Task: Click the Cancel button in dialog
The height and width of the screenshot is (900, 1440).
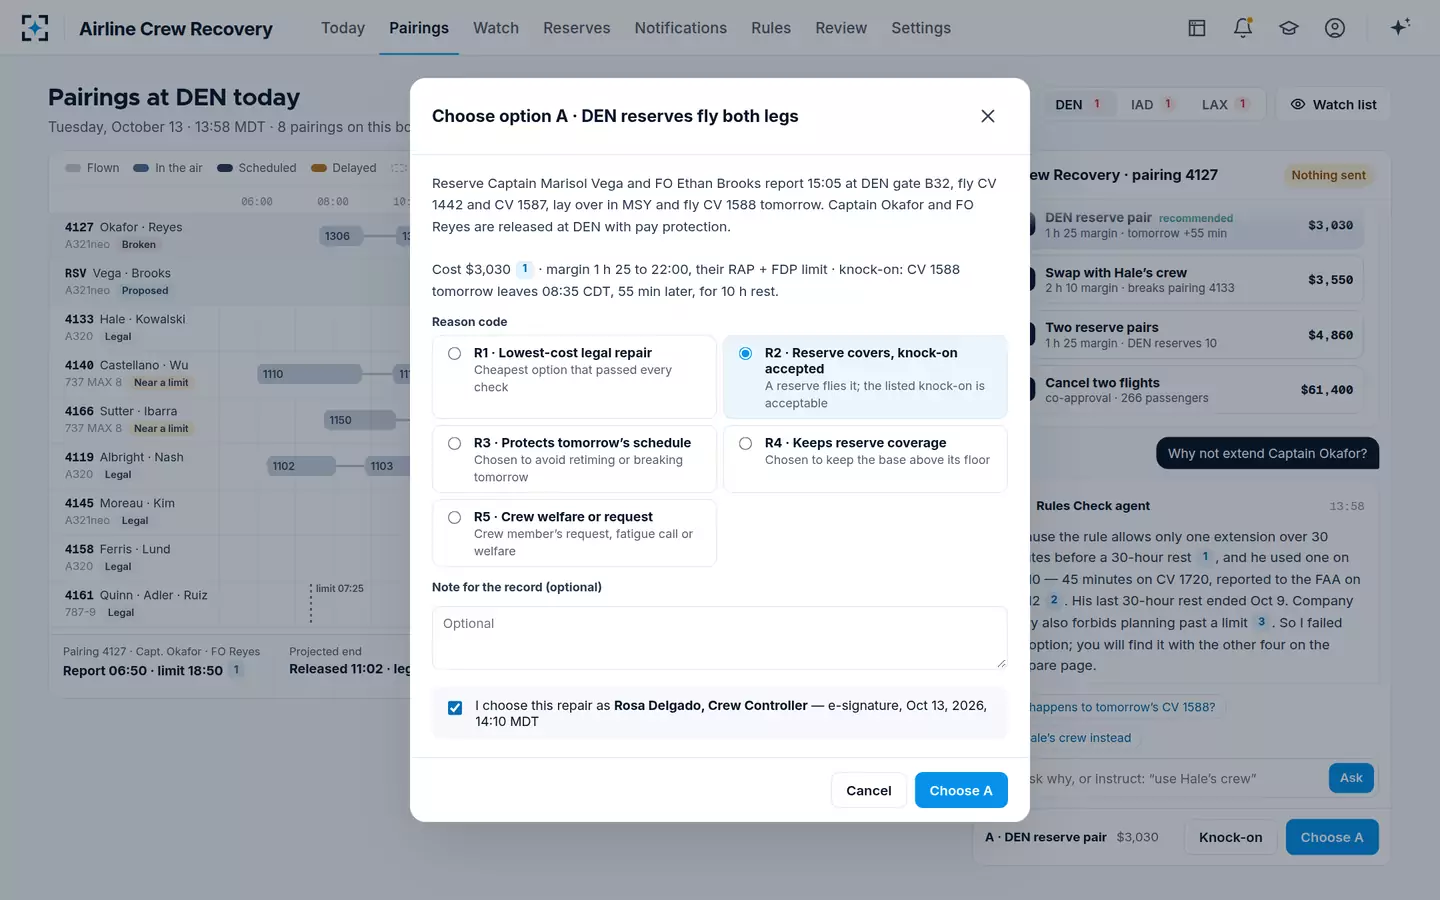Action: pyautogui.click(x=869, y=790)
